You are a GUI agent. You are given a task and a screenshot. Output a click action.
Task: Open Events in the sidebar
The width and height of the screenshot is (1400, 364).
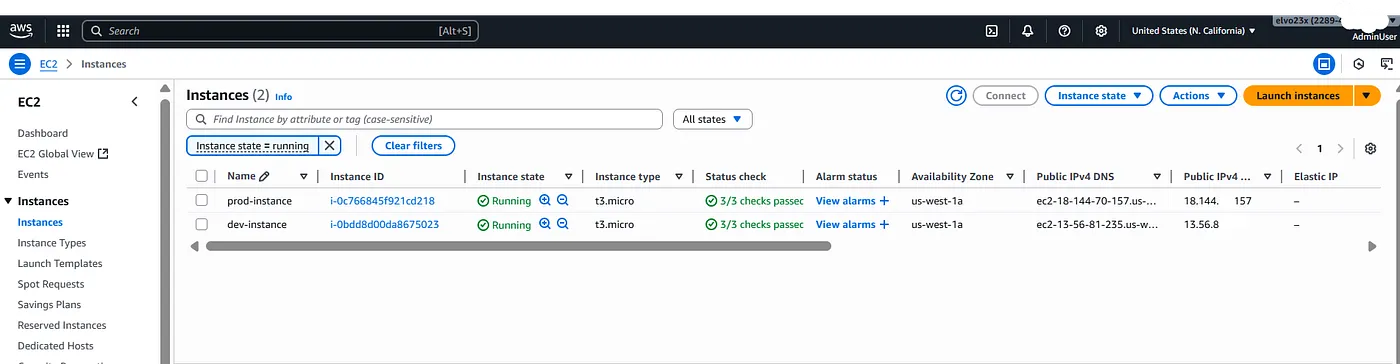tap(33, 175)
